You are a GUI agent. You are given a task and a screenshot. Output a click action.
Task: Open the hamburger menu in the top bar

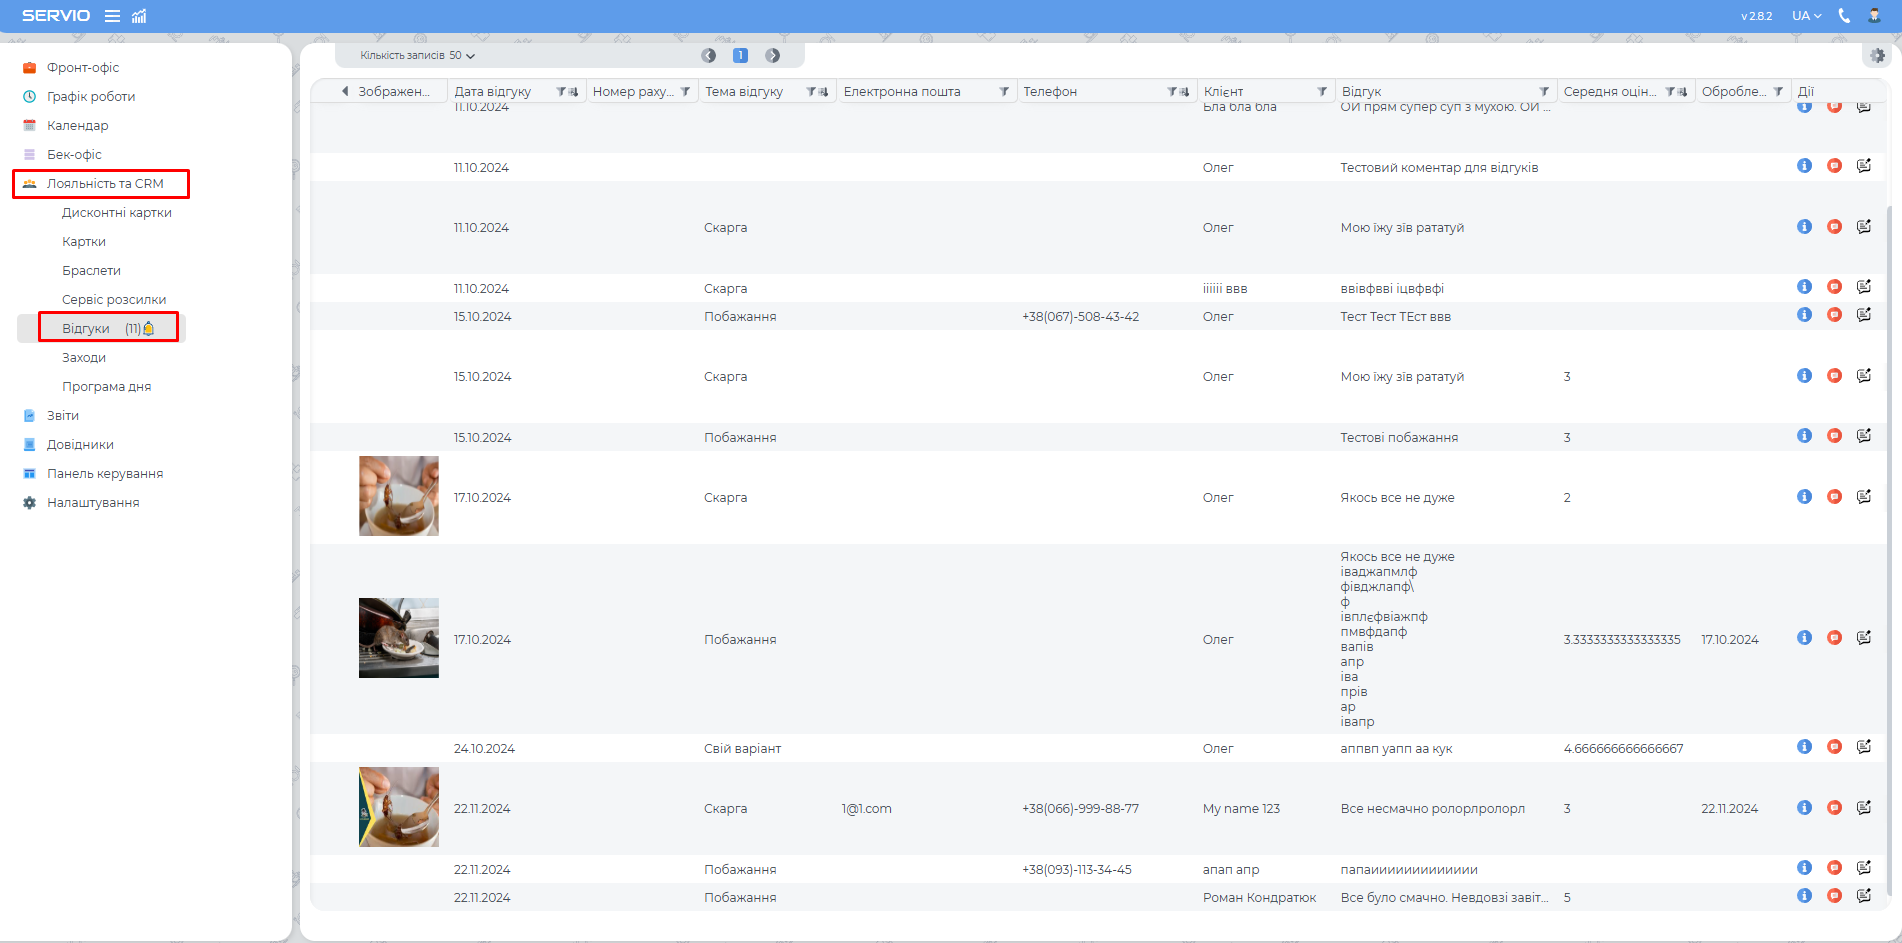point(112,16)
